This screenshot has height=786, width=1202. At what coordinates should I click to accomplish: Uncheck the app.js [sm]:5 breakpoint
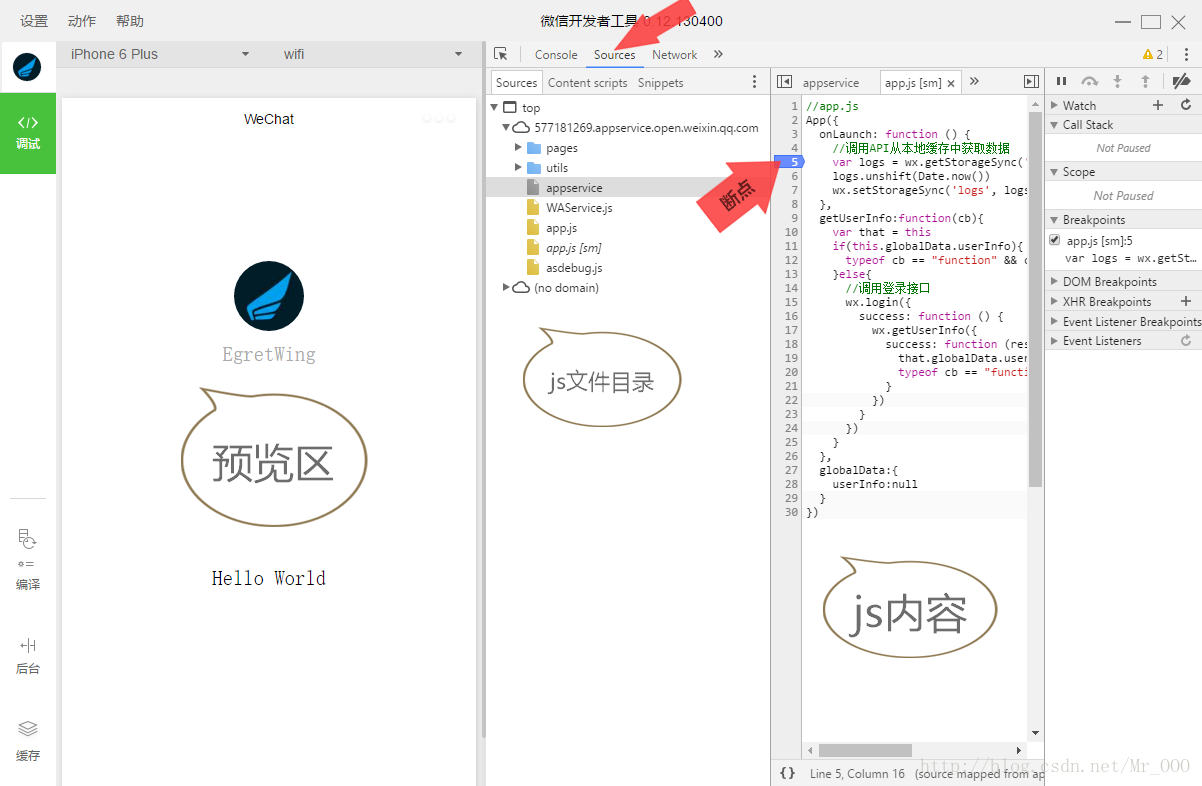(x=1054, y=240)
